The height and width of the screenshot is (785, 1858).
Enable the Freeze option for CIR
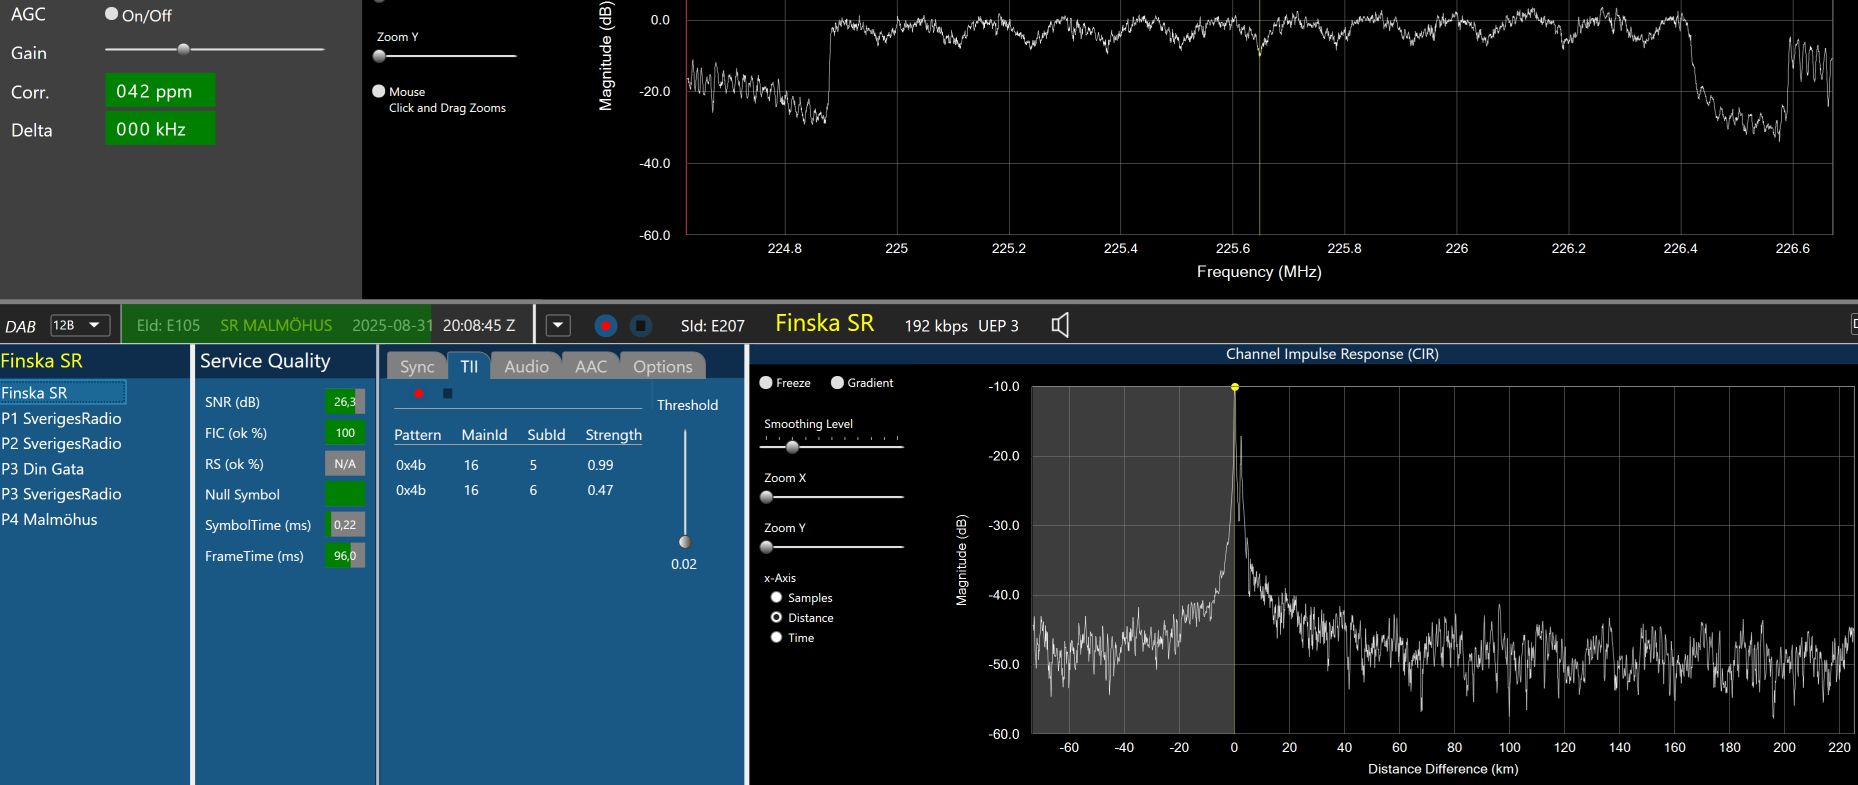point(766,383)
